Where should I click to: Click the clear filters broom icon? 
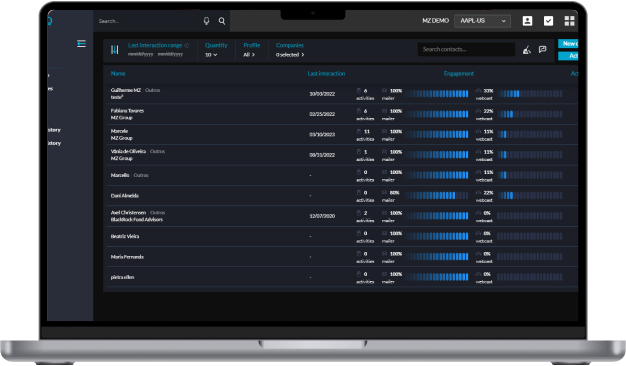(x=527, y=49)
